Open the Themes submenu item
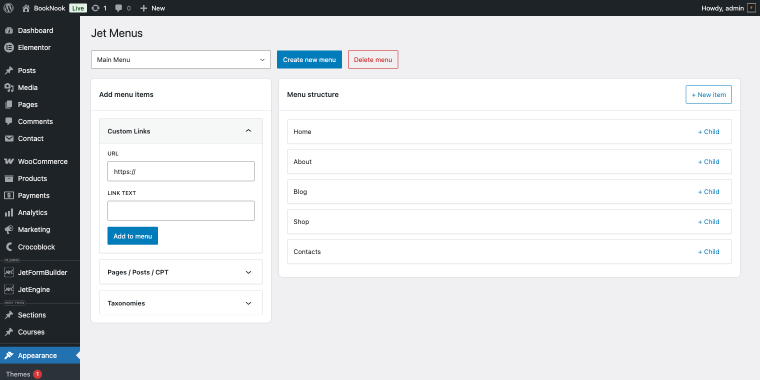The image size is (760, 380). pyautogui.click(x=18, y=374)
